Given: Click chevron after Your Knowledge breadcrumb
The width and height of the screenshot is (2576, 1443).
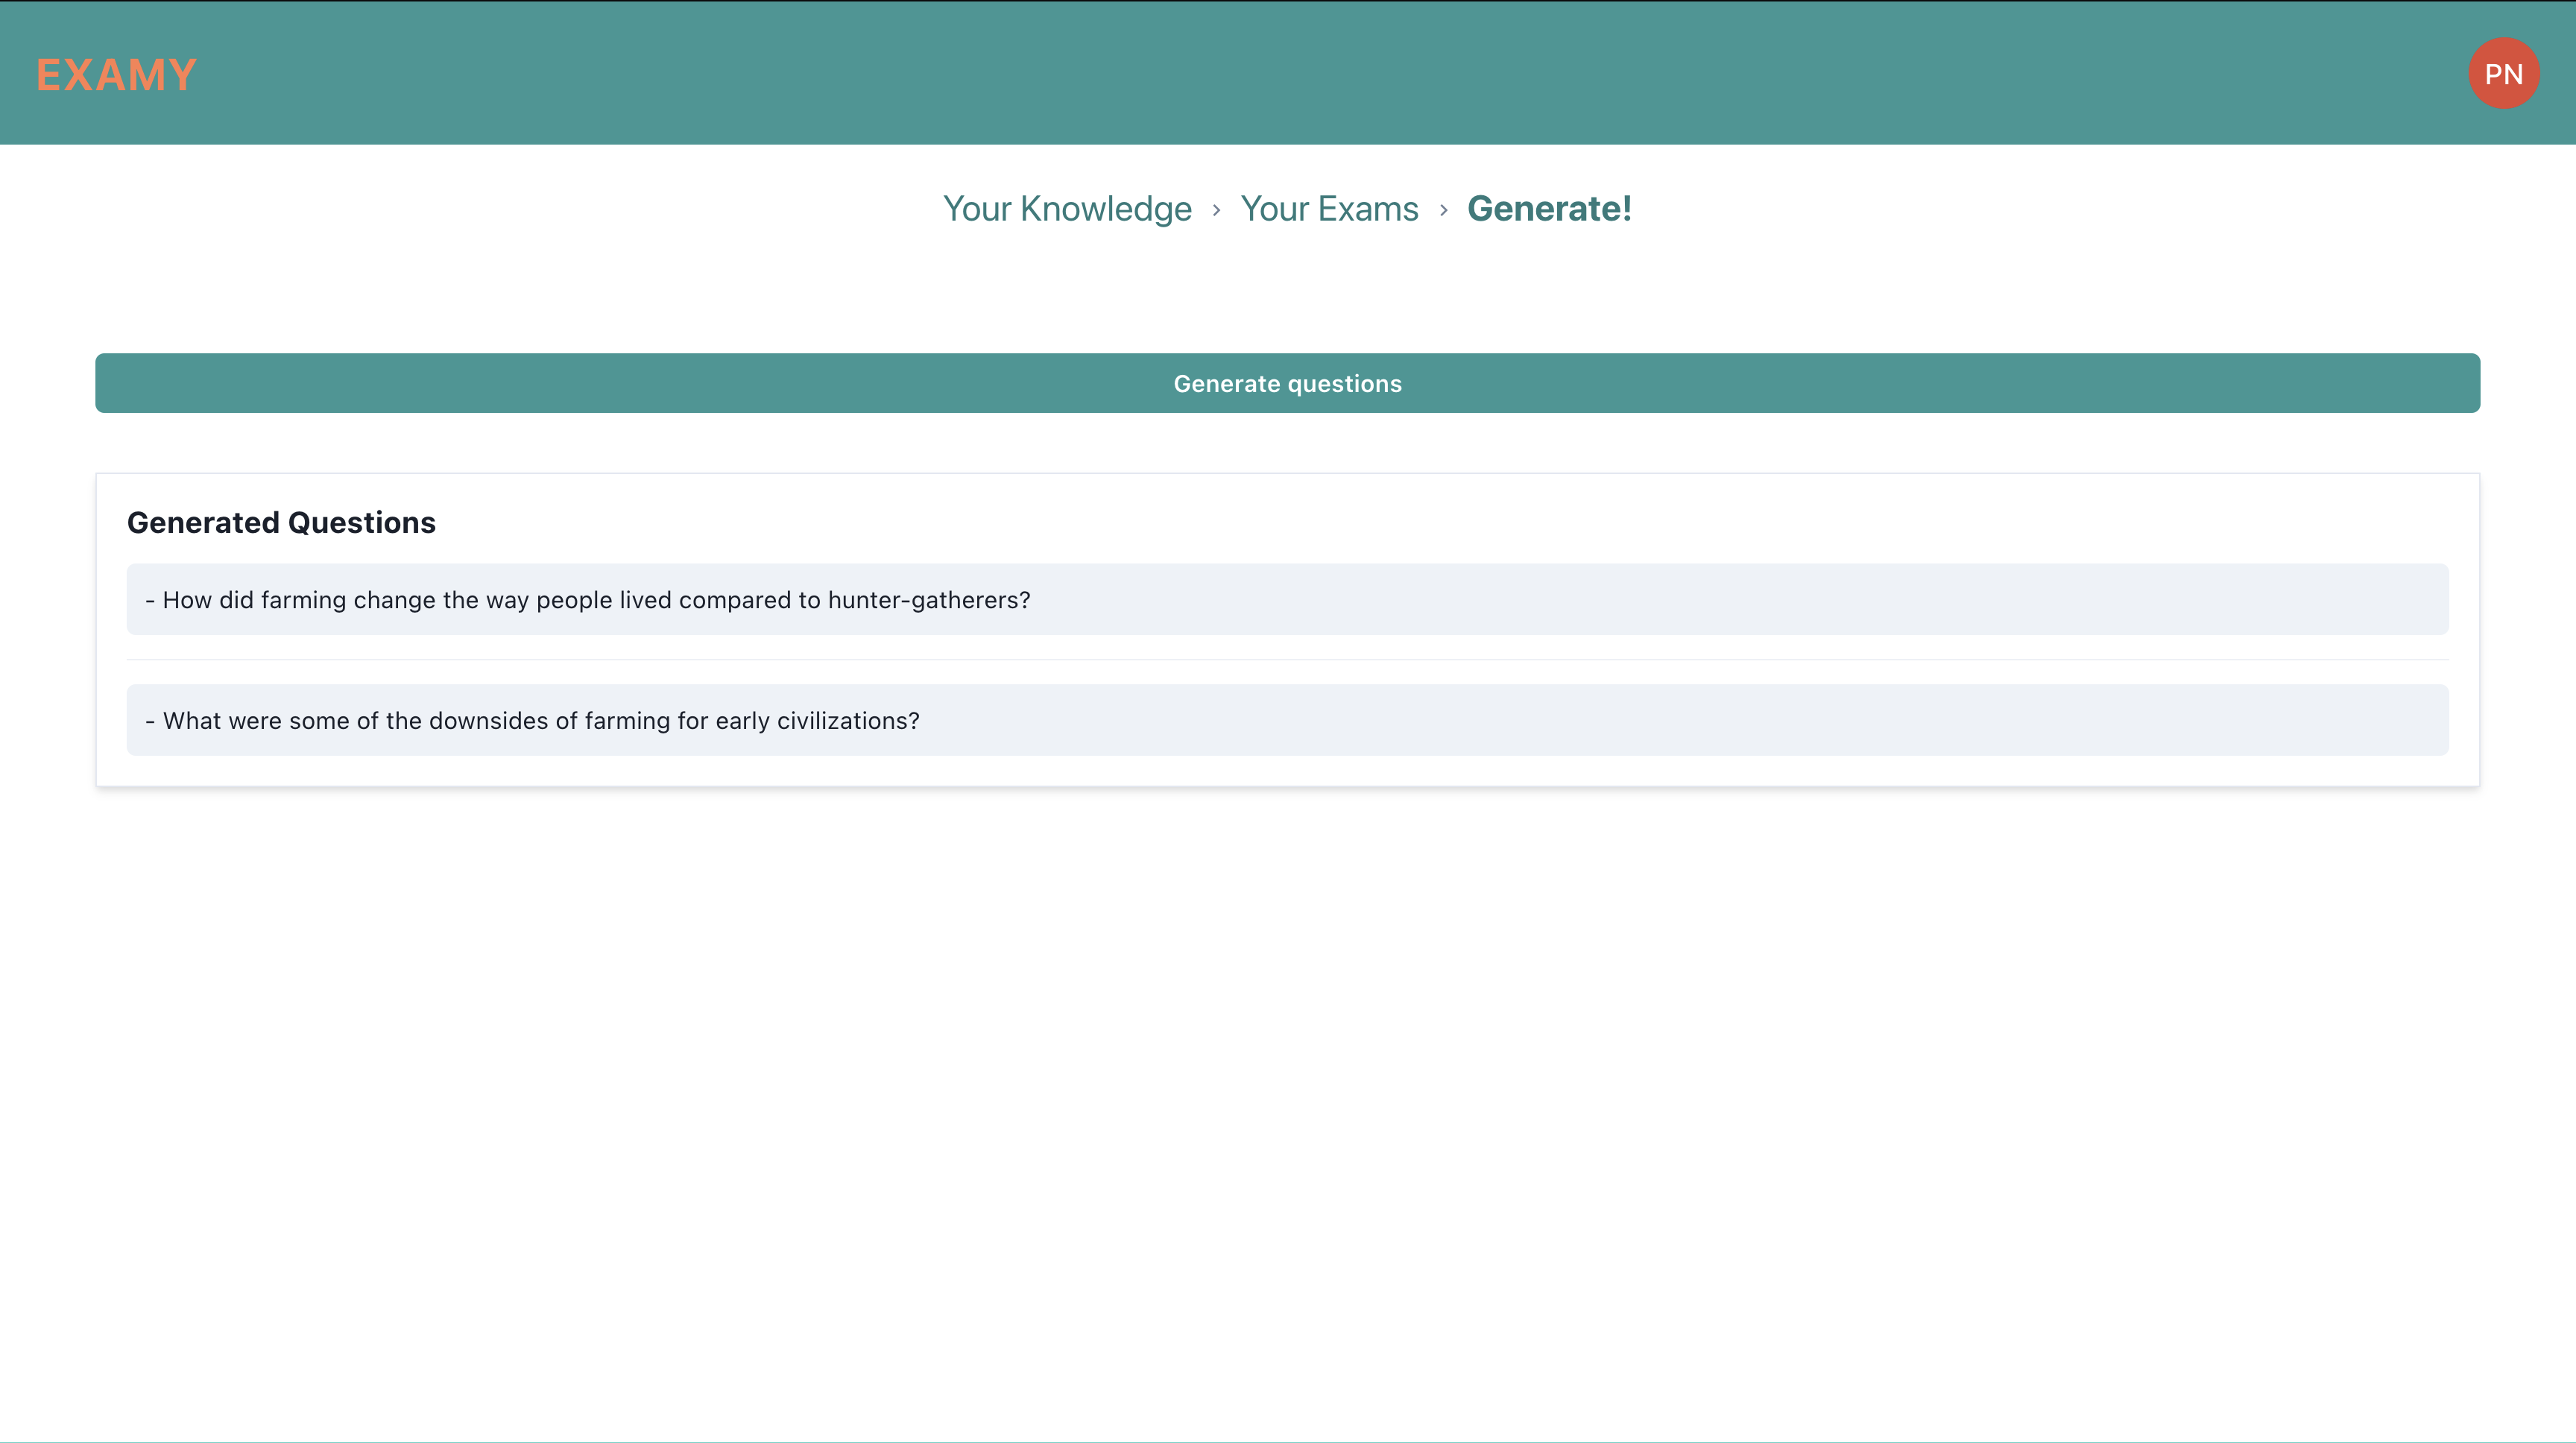Looking at the screenshot, I should click(1216, 210).
